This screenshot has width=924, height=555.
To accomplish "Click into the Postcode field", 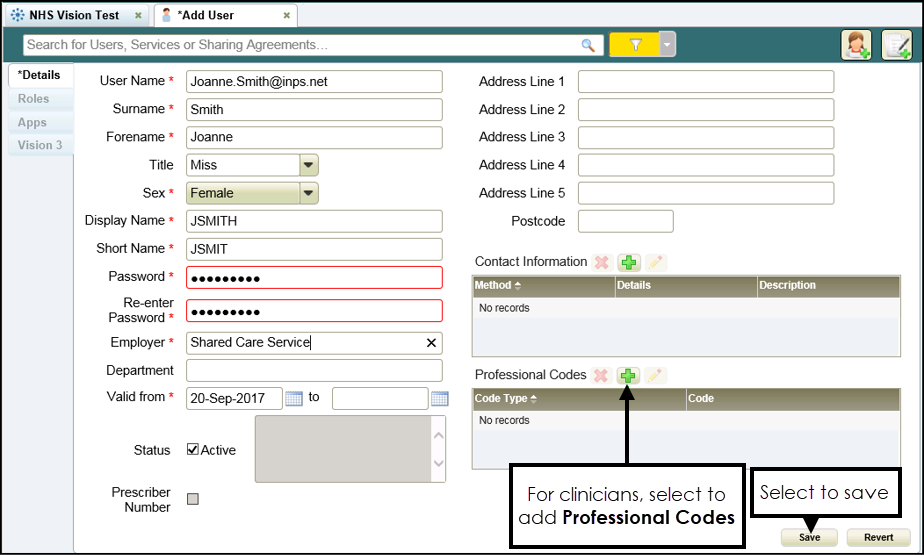I will coord(625,221).
